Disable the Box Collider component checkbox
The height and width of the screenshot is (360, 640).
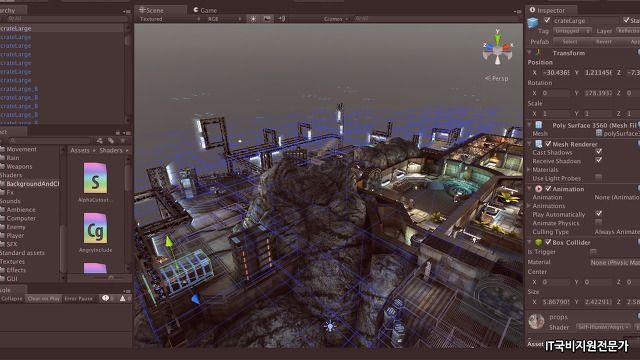coord(548,242)
